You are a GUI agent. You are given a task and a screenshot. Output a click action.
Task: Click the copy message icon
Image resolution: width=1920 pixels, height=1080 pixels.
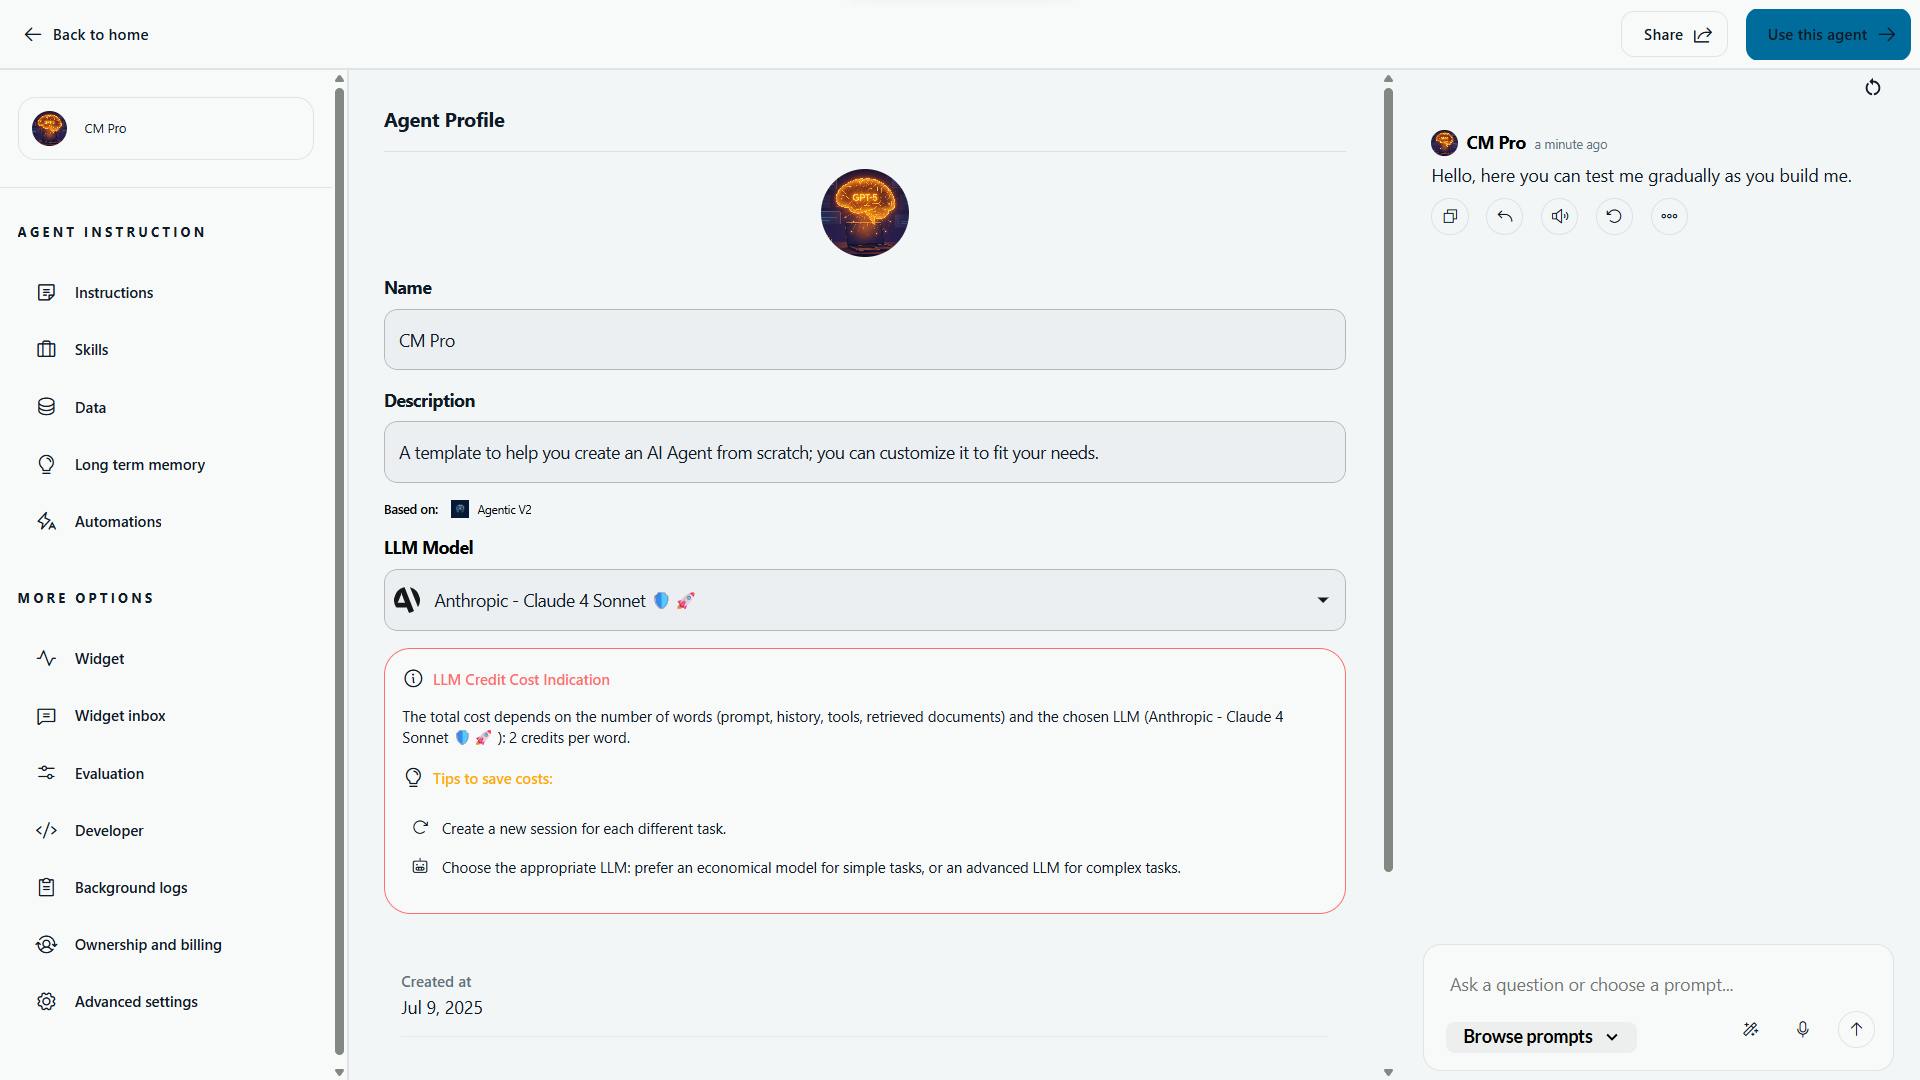(x=1450, y=216)
